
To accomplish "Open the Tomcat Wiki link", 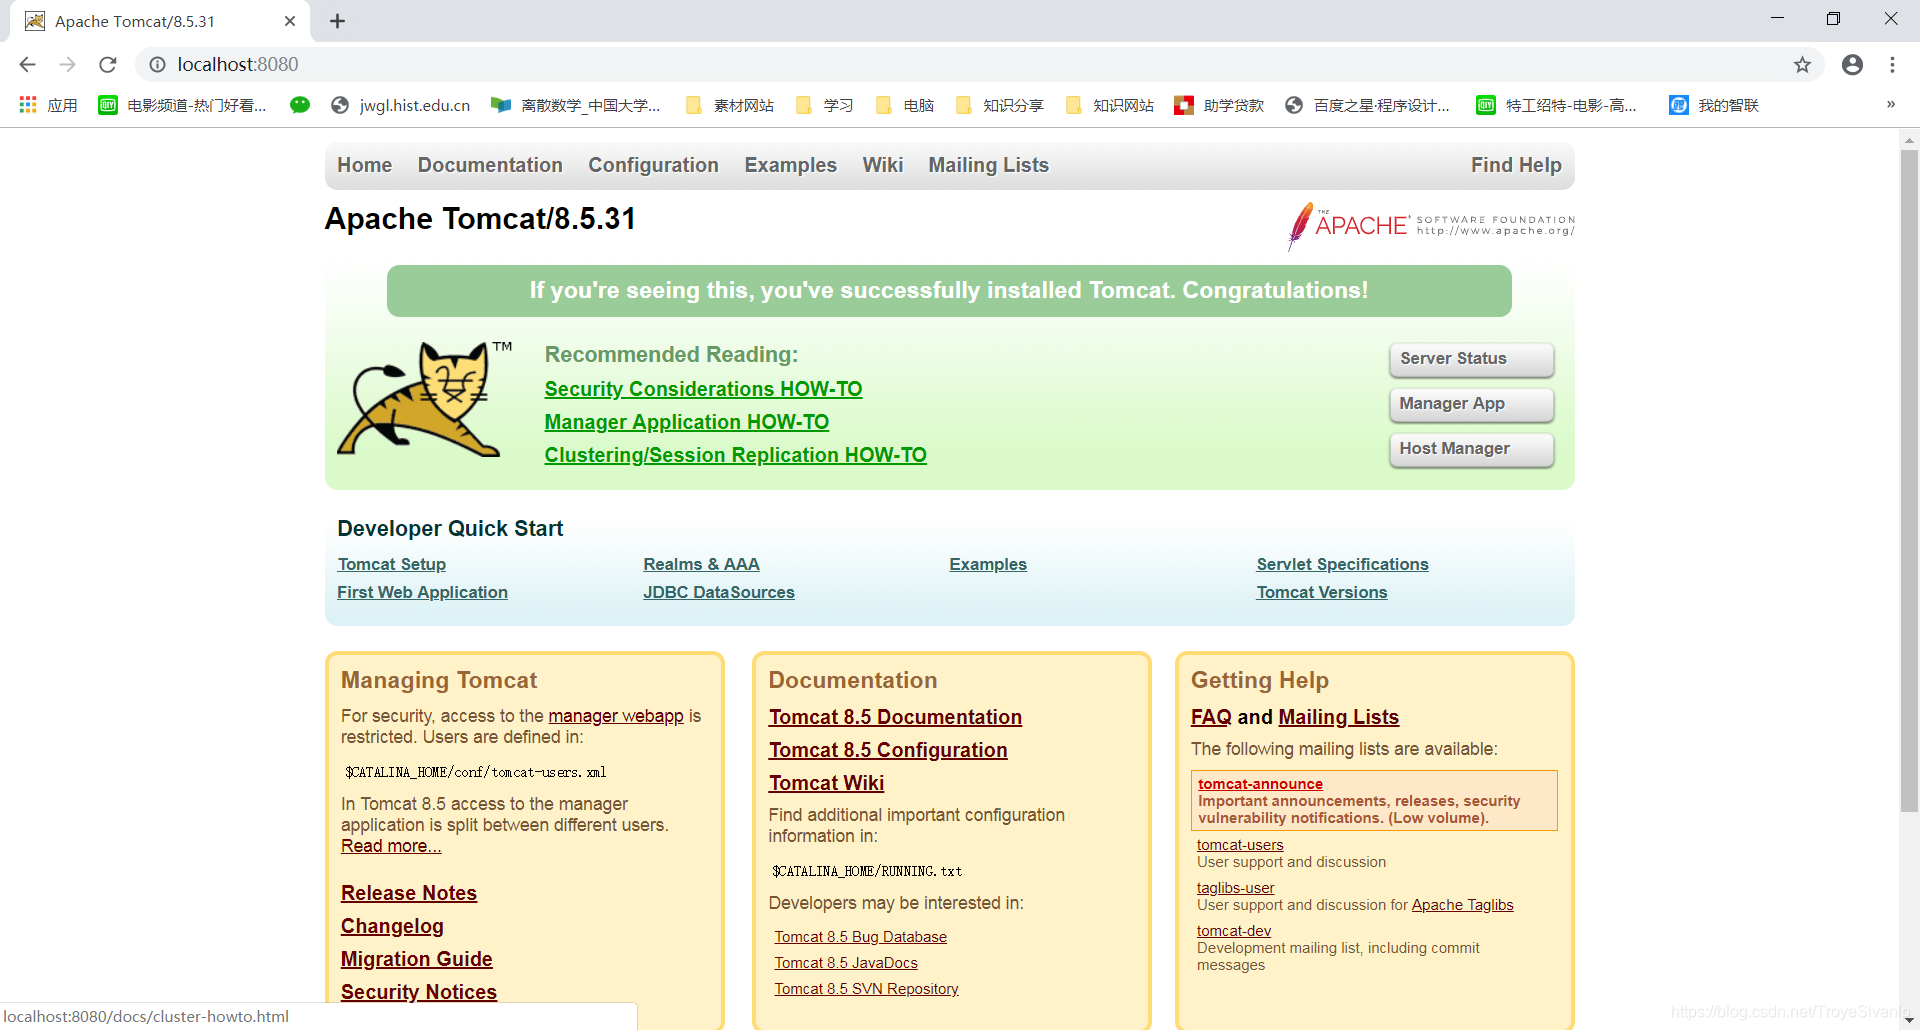I will coord(826,783).
